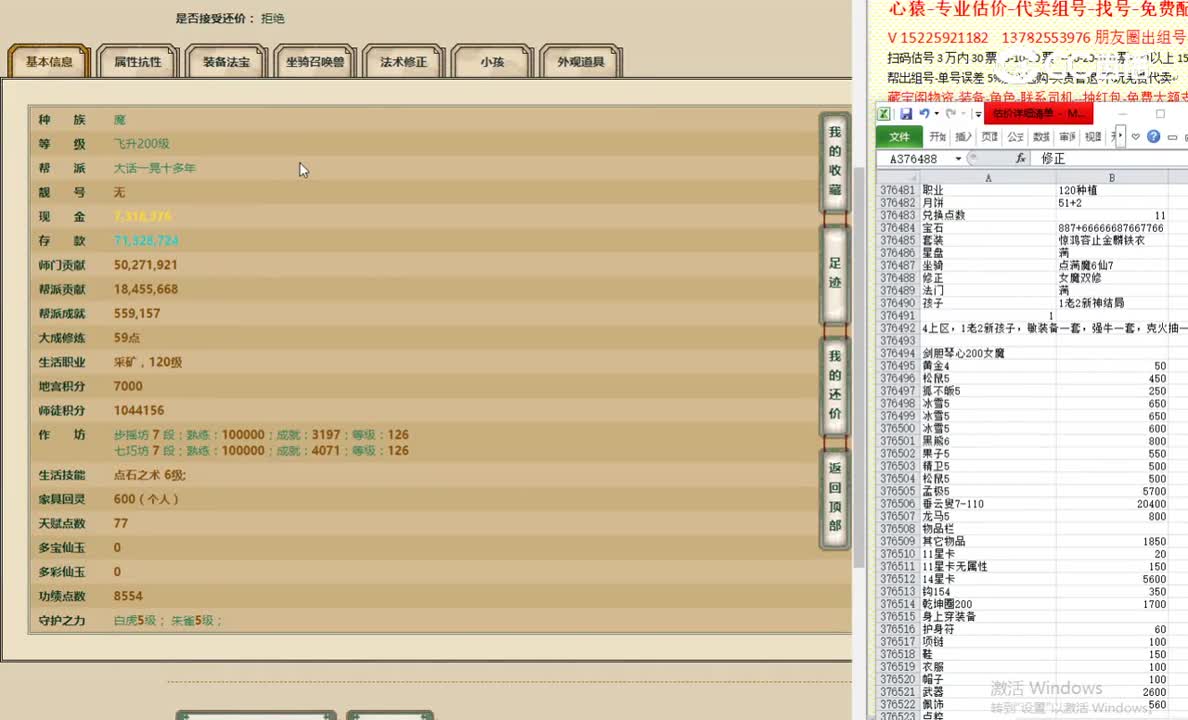The image size is (1188, 720).
Task: Select cell 120种植 in column B
Action: (1111, 190)
